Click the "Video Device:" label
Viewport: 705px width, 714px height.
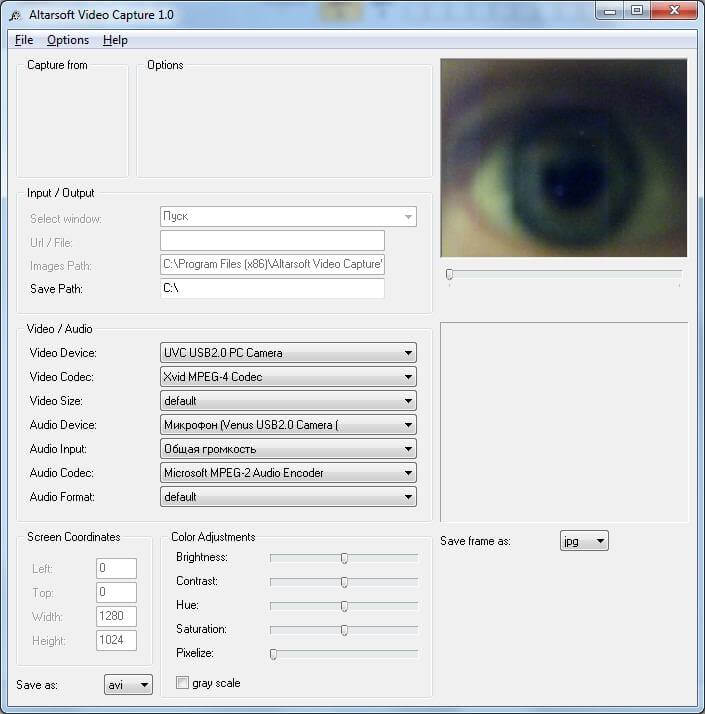(x=63, y=353)
